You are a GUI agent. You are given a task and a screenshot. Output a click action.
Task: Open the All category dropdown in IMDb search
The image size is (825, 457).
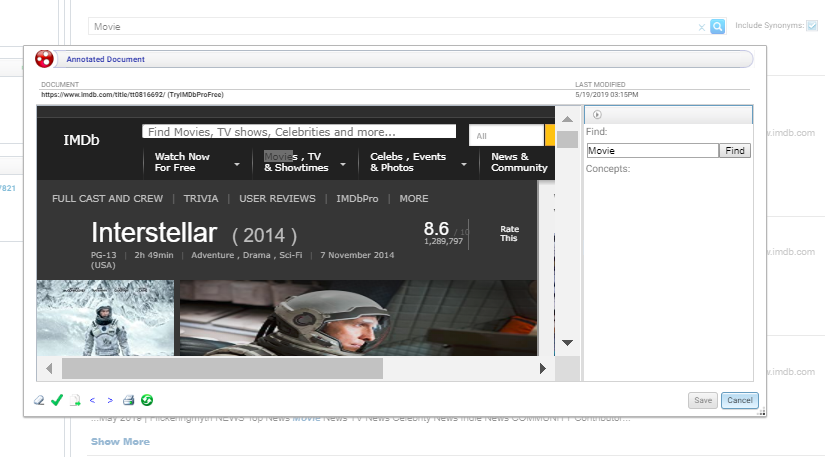pyautogui.click(x=506, y=136)
